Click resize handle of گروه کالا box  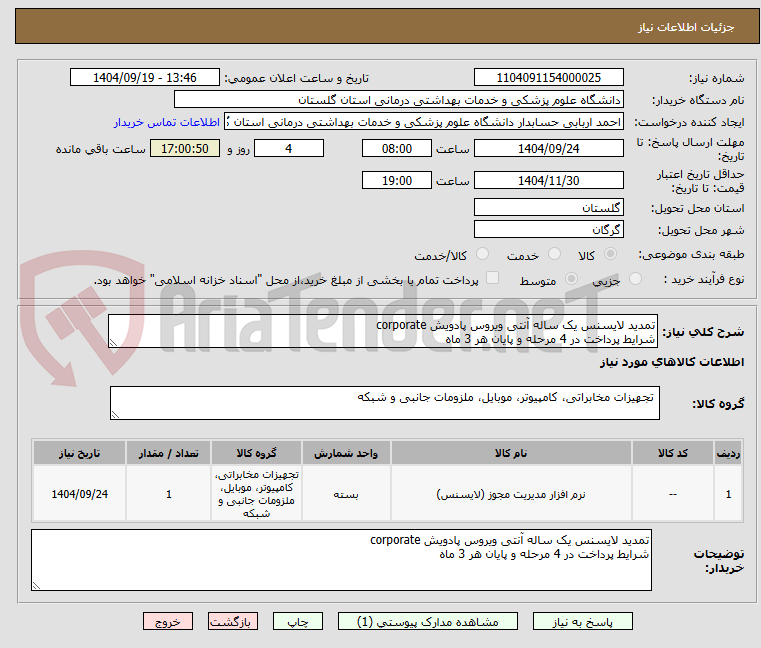tap(115, 415)
